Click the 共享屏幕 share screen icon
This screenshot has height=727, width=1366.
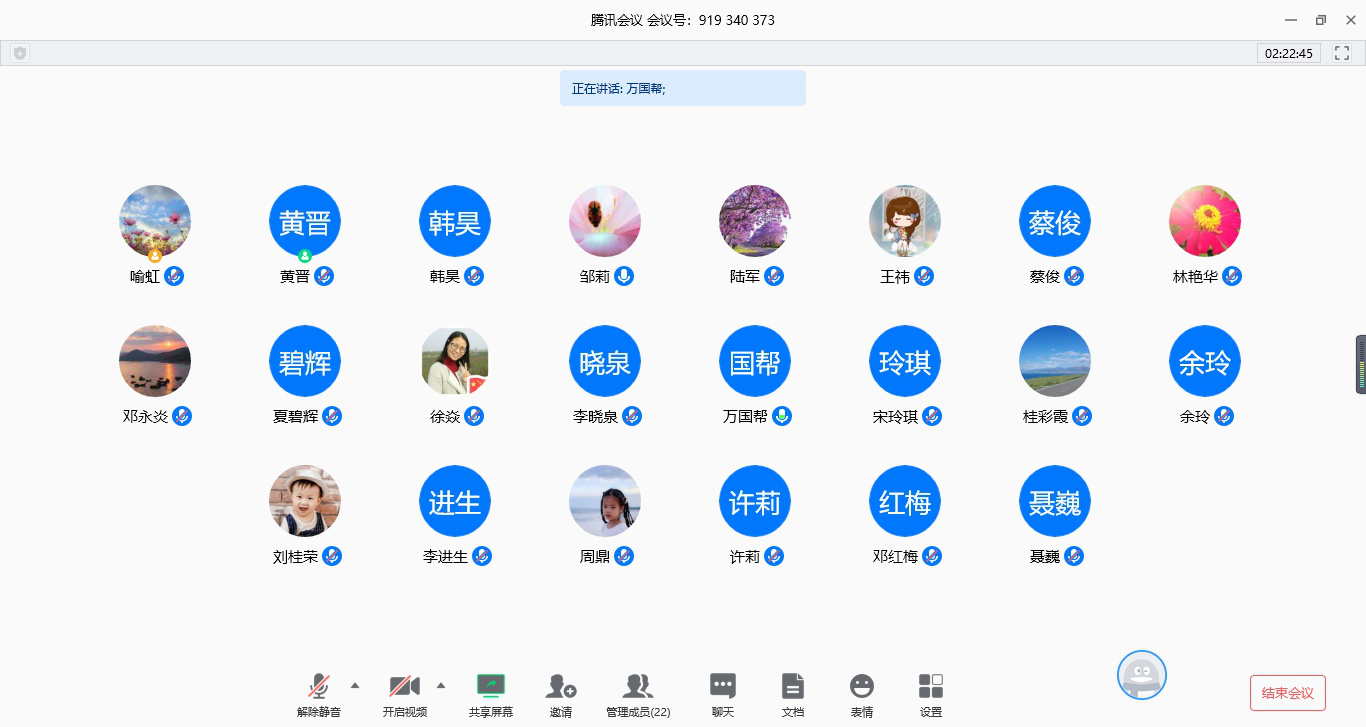tap(490, 686)
